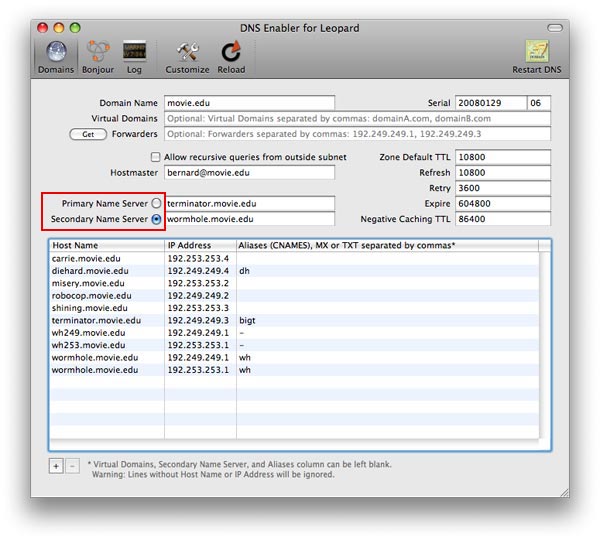Remove selected host with minus button
The image size is (600, 540).
pyautogui.click(x=70, y=465)
